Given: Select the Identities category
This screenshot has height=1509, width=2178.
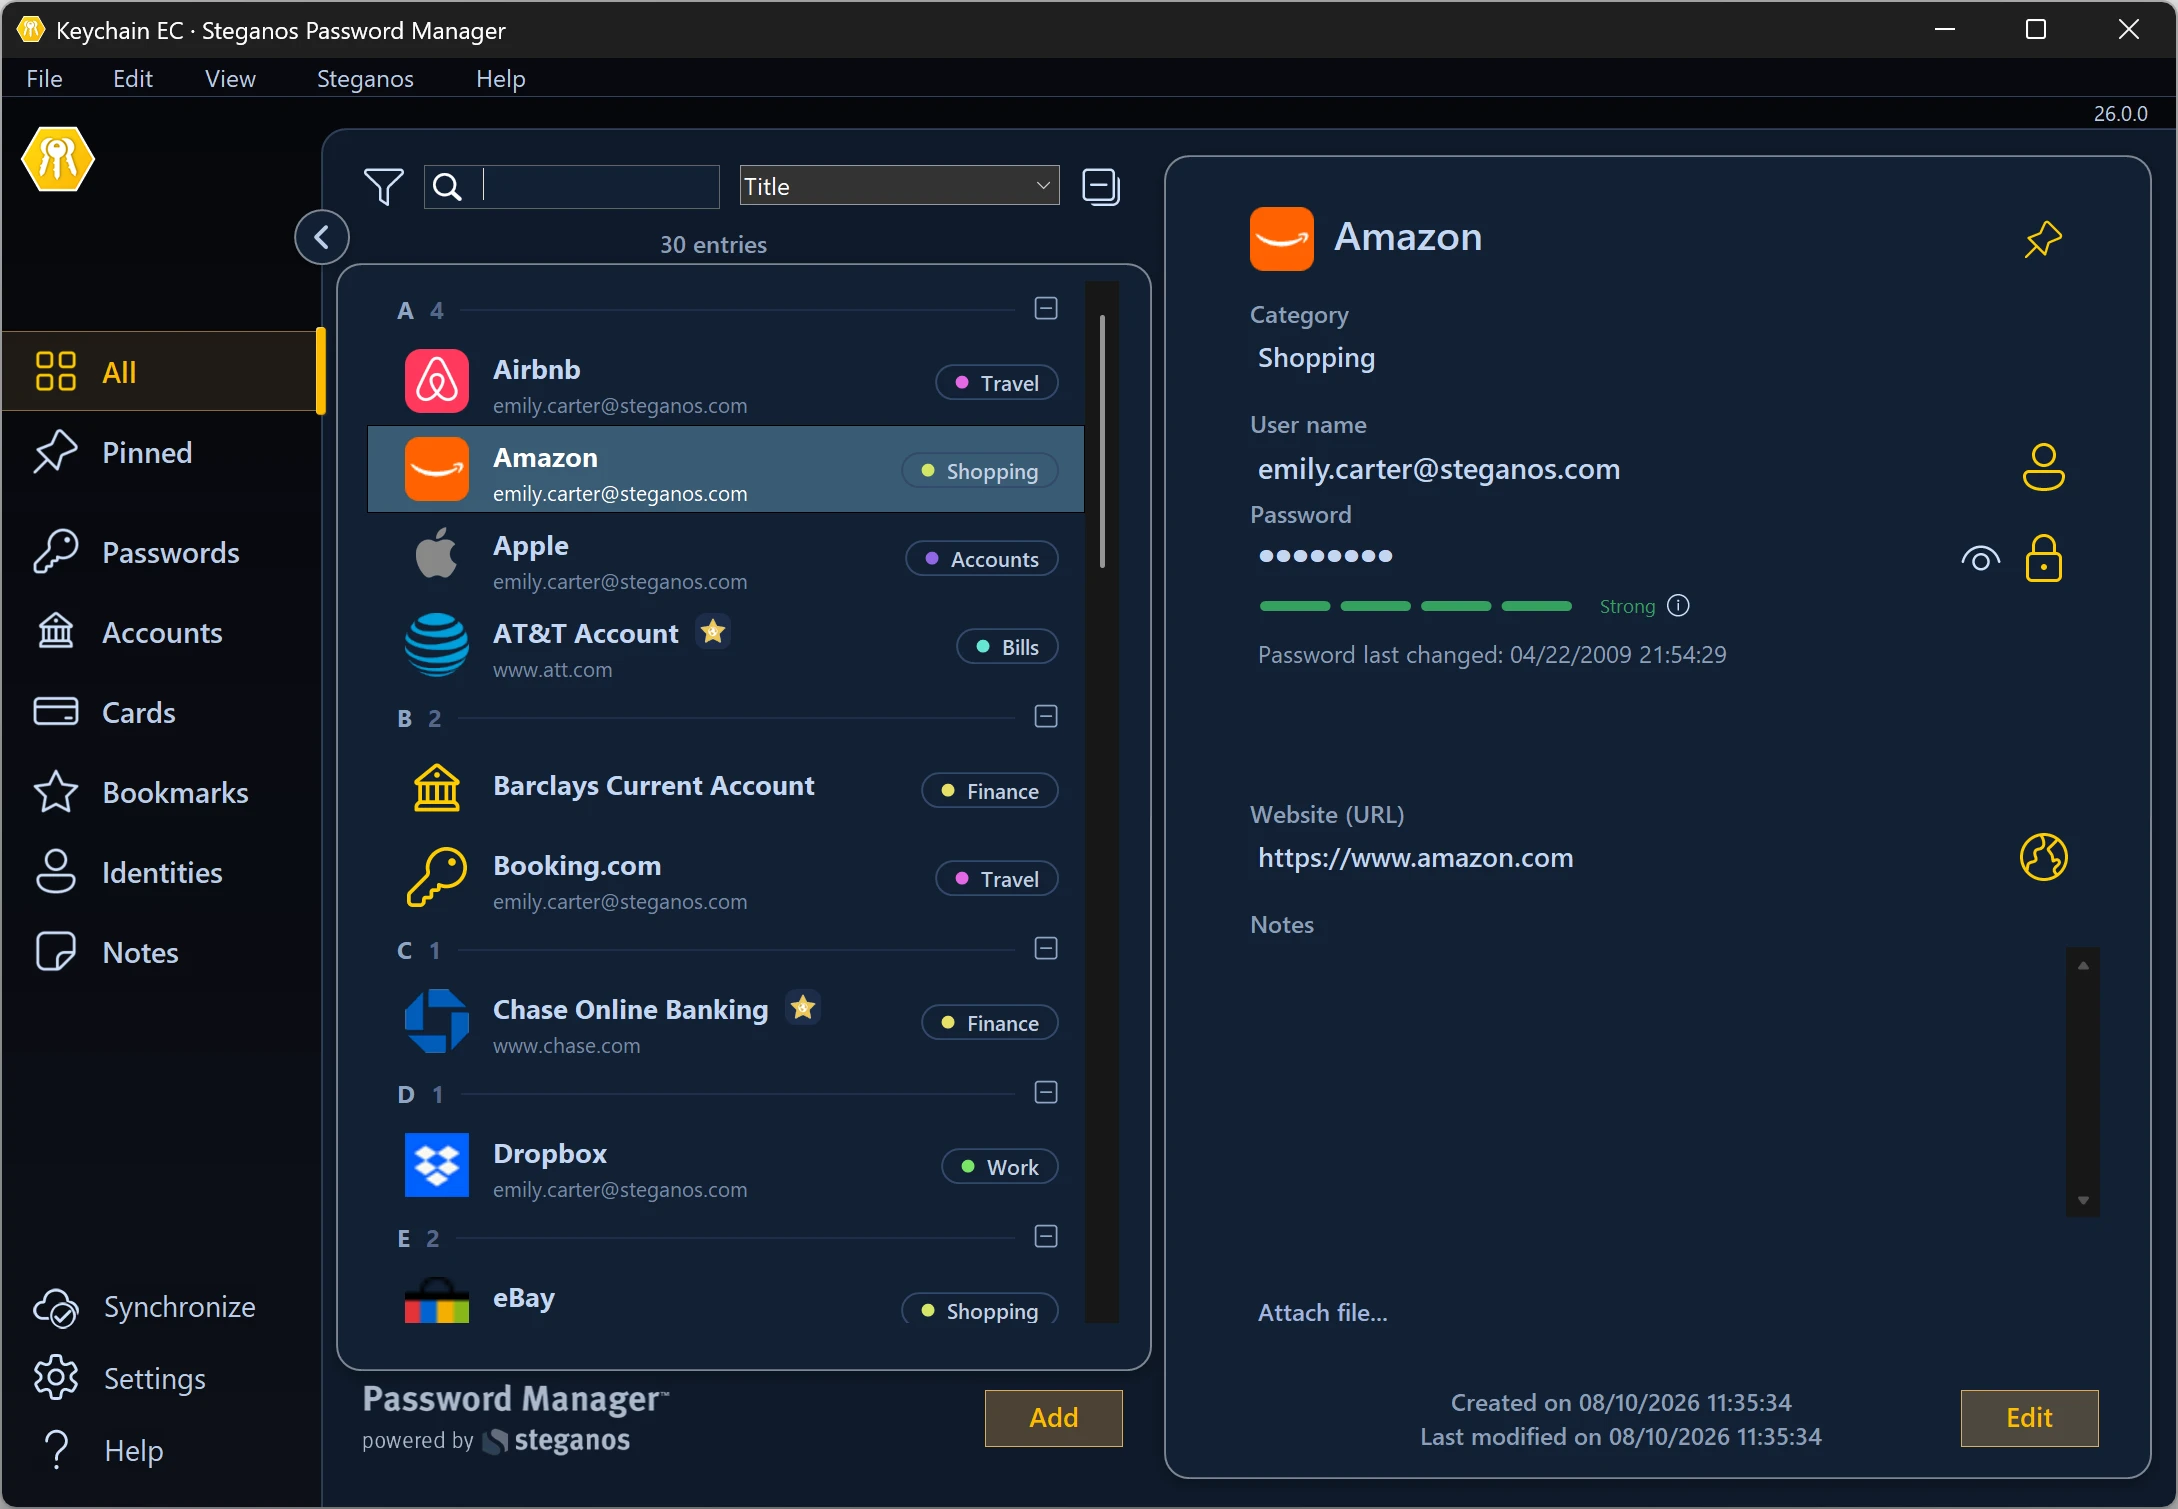Looking at the screenshot, I should pos(162,872).
